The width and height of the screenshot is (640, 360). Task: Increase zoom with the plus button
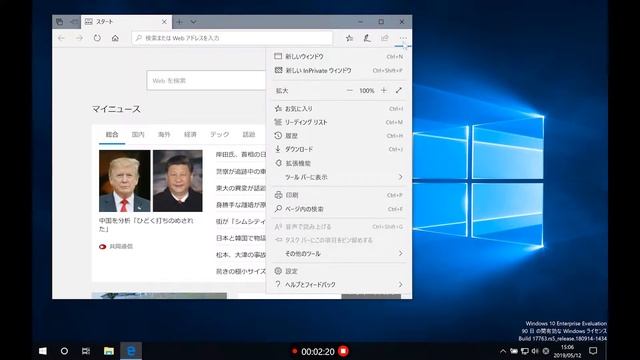pos(384,90)
